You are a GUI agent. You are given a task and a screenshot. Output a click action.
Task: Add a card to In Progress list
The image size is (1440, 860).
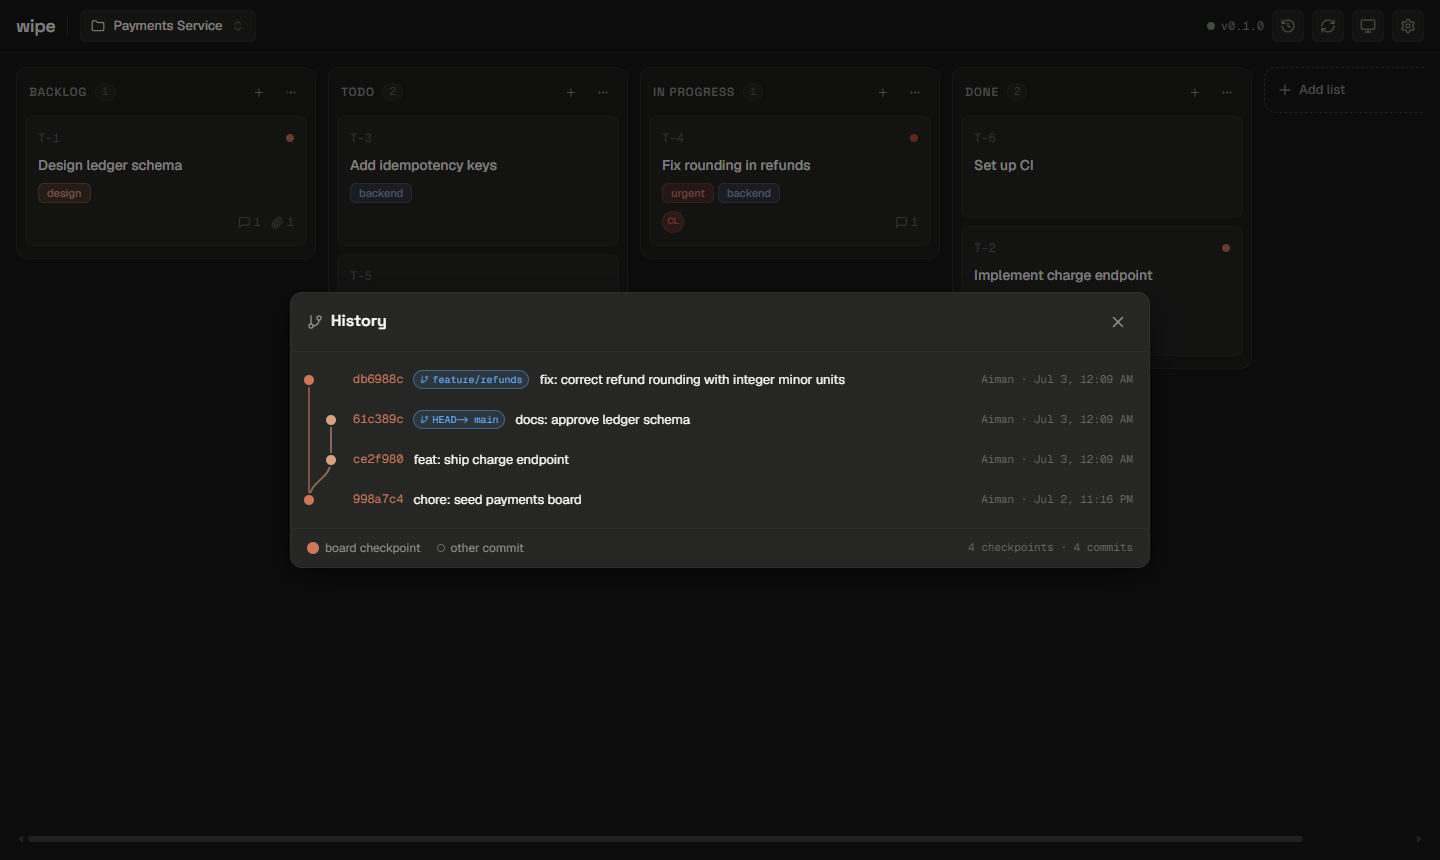click(x=883, y=92)
